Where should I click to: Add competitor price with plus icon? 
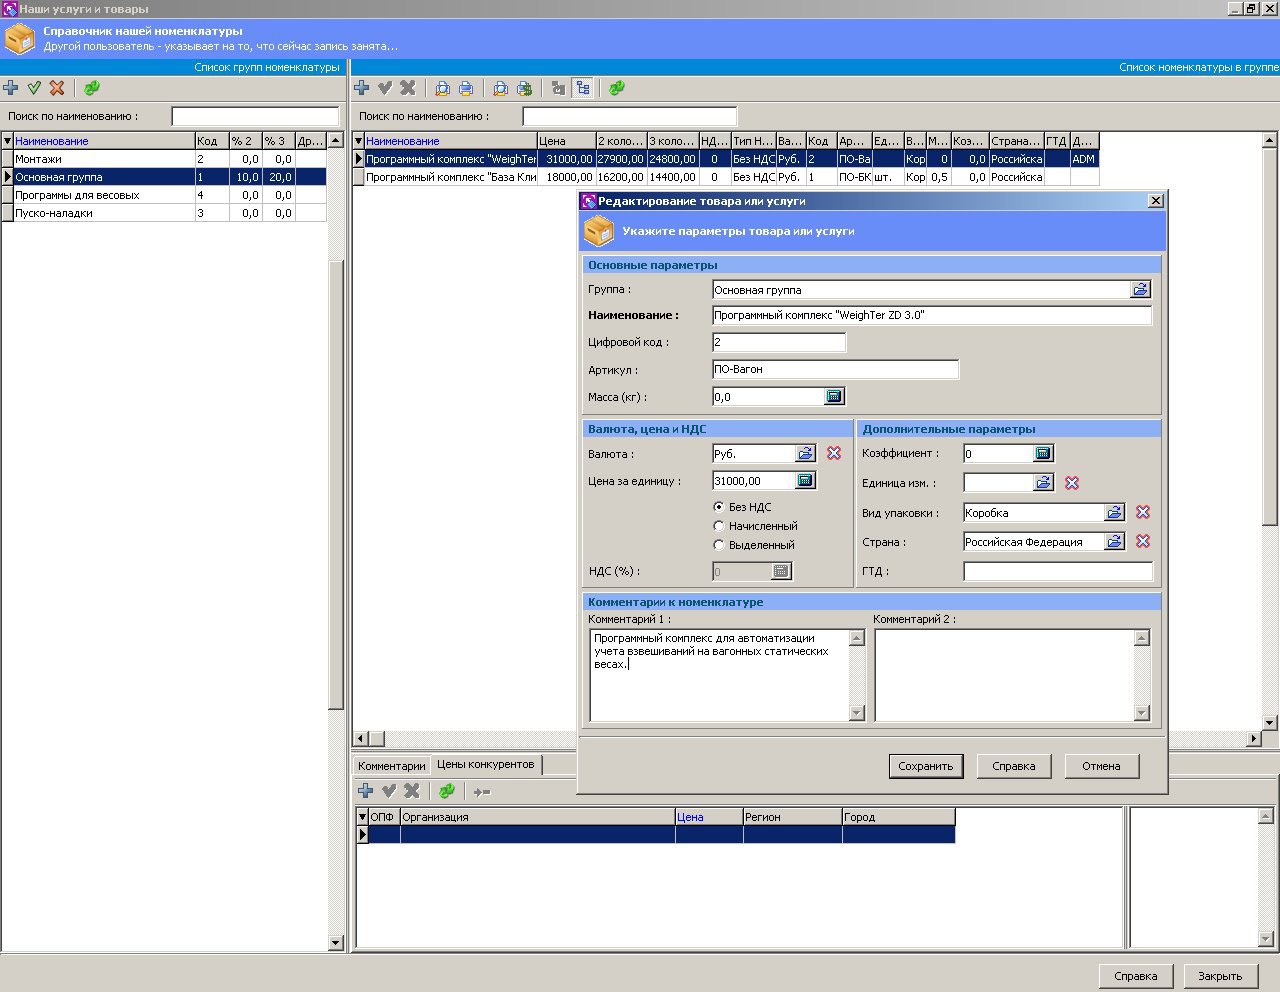(365, 791)
